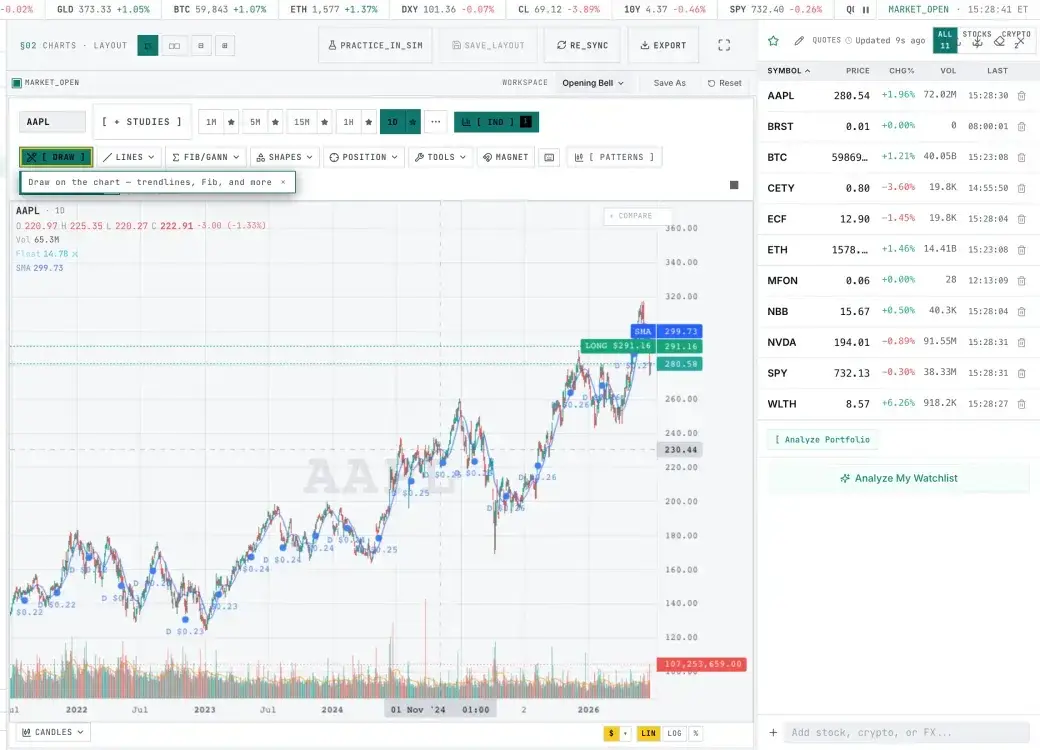Delete NBB from the watchlist
Viewport: 1040px width, 750px height.
coord(1021,311)
